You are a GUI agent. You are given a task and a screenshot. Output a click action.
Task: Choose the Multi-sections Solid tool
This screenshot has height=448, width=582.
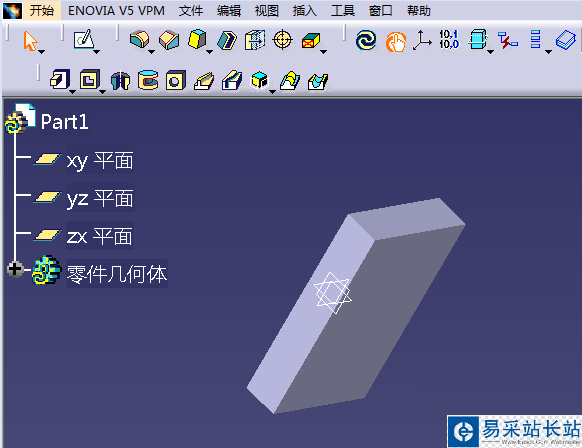tap(290, 80)
